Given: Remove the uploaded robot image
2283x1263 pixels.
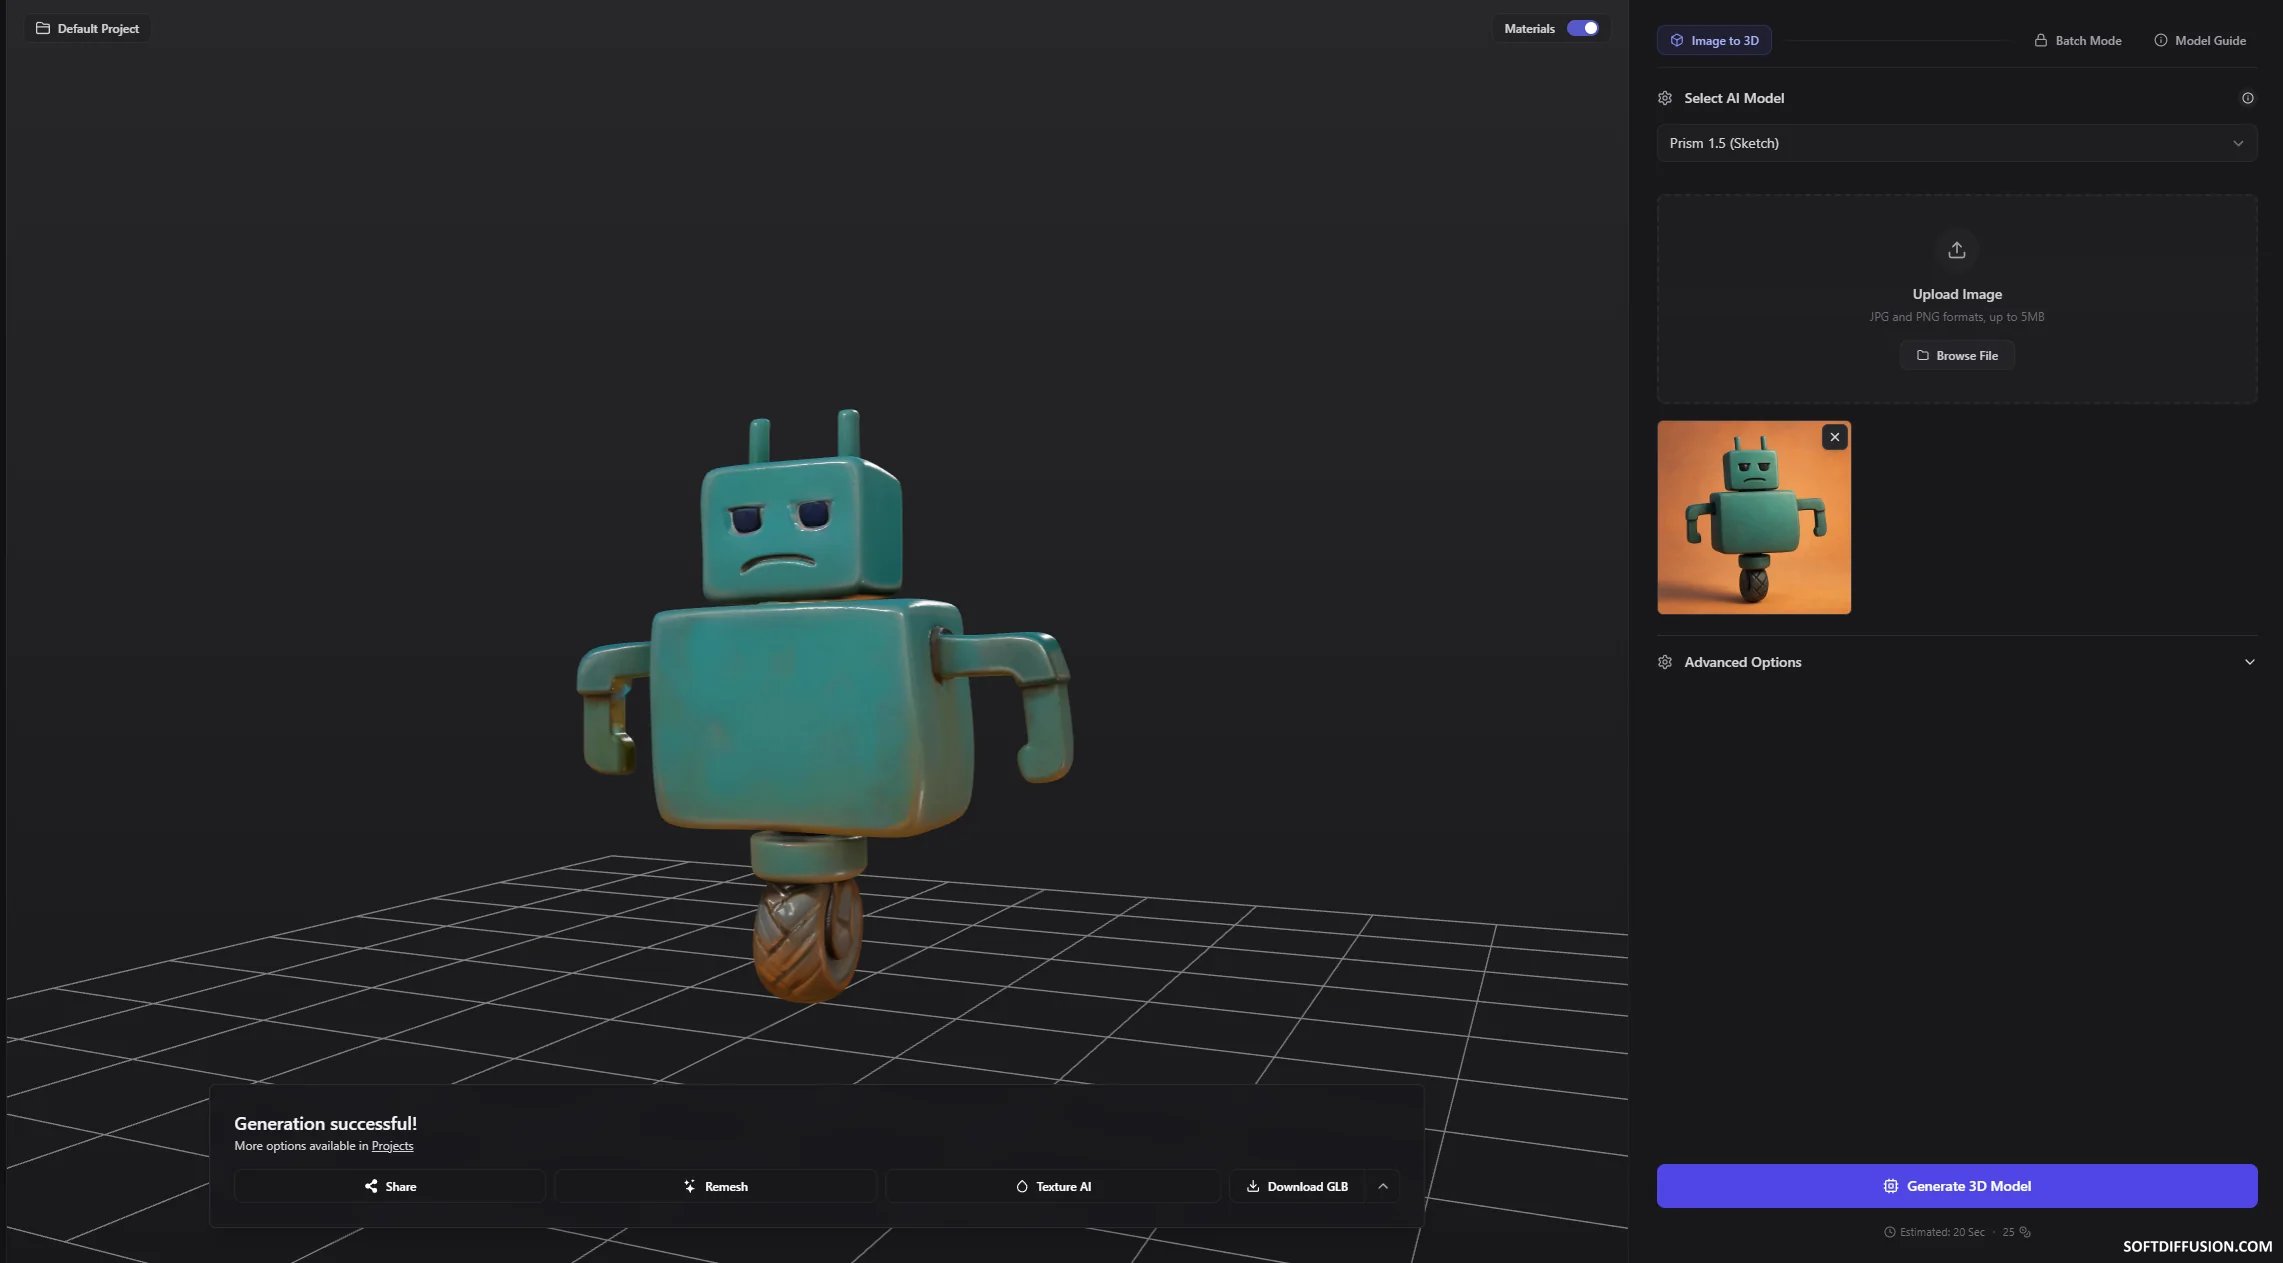Looking at the screenshot, I should tap(1834, 437).
